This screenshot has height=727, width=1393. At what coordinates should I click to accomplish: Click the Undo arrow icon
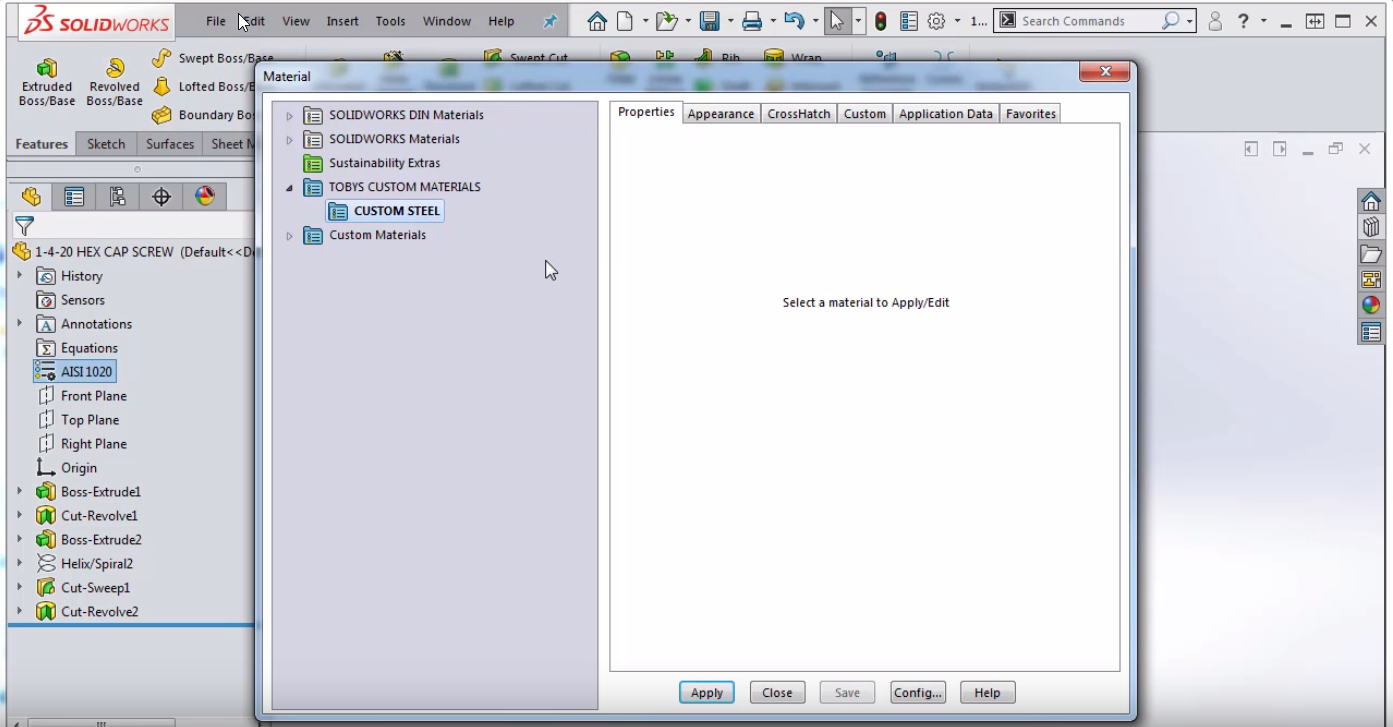point(795,21)
